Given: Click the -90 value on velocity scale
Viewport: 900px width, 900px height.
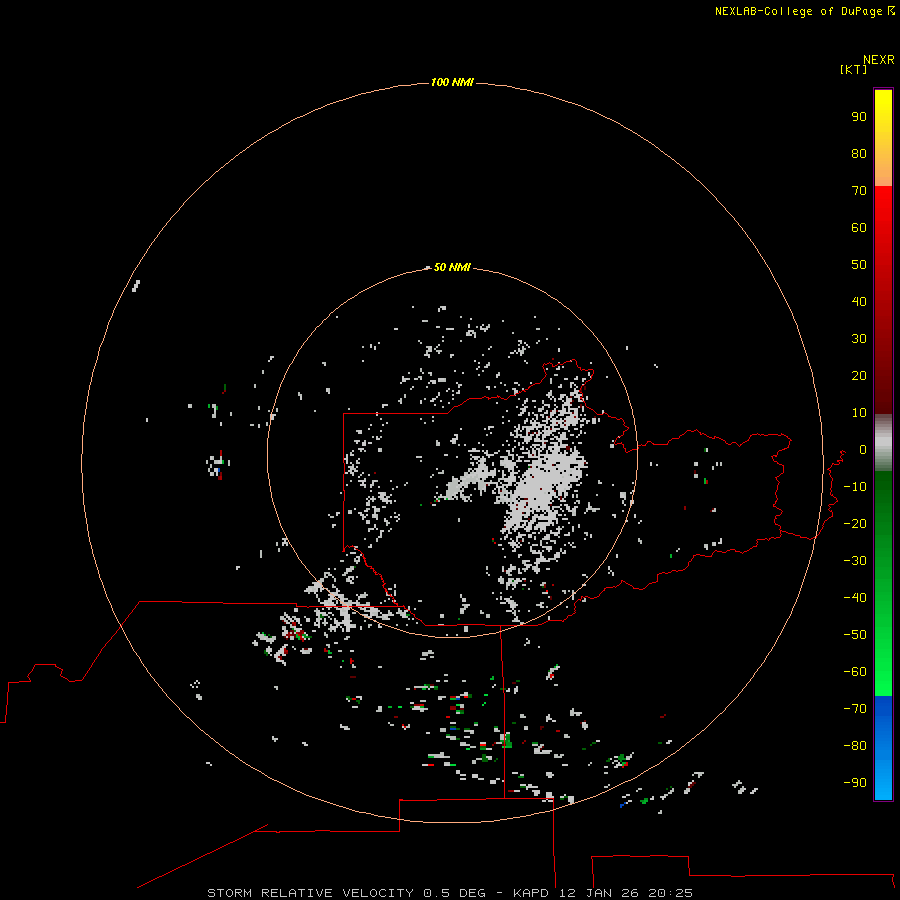Looking at the screenshot, I should [855, 783].
